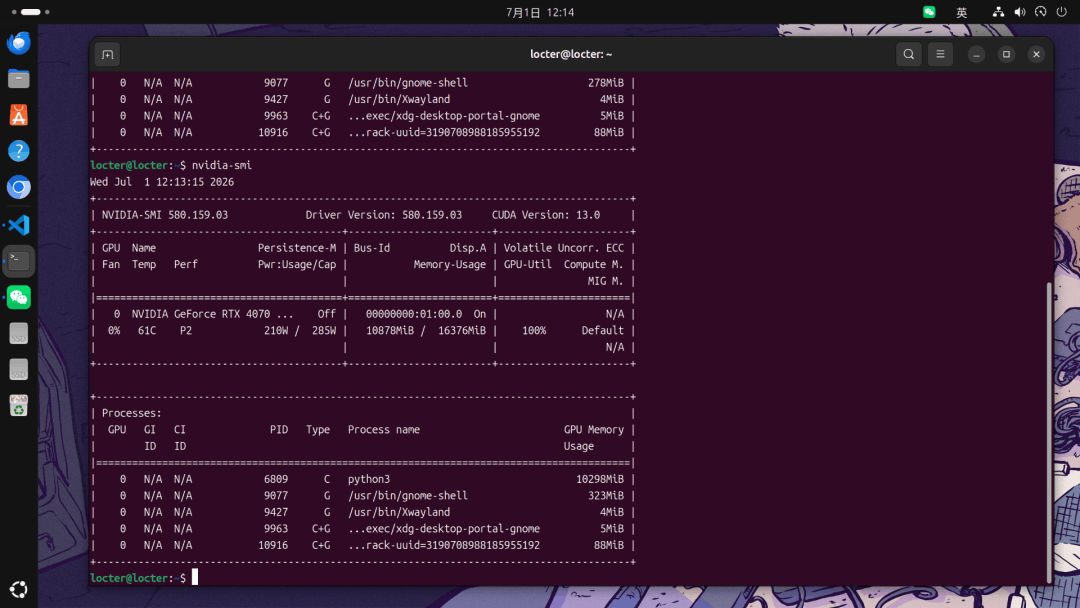Screen dimensions: 1080x608
Task: Open the terminal hamburger menu
Action: 940,54
